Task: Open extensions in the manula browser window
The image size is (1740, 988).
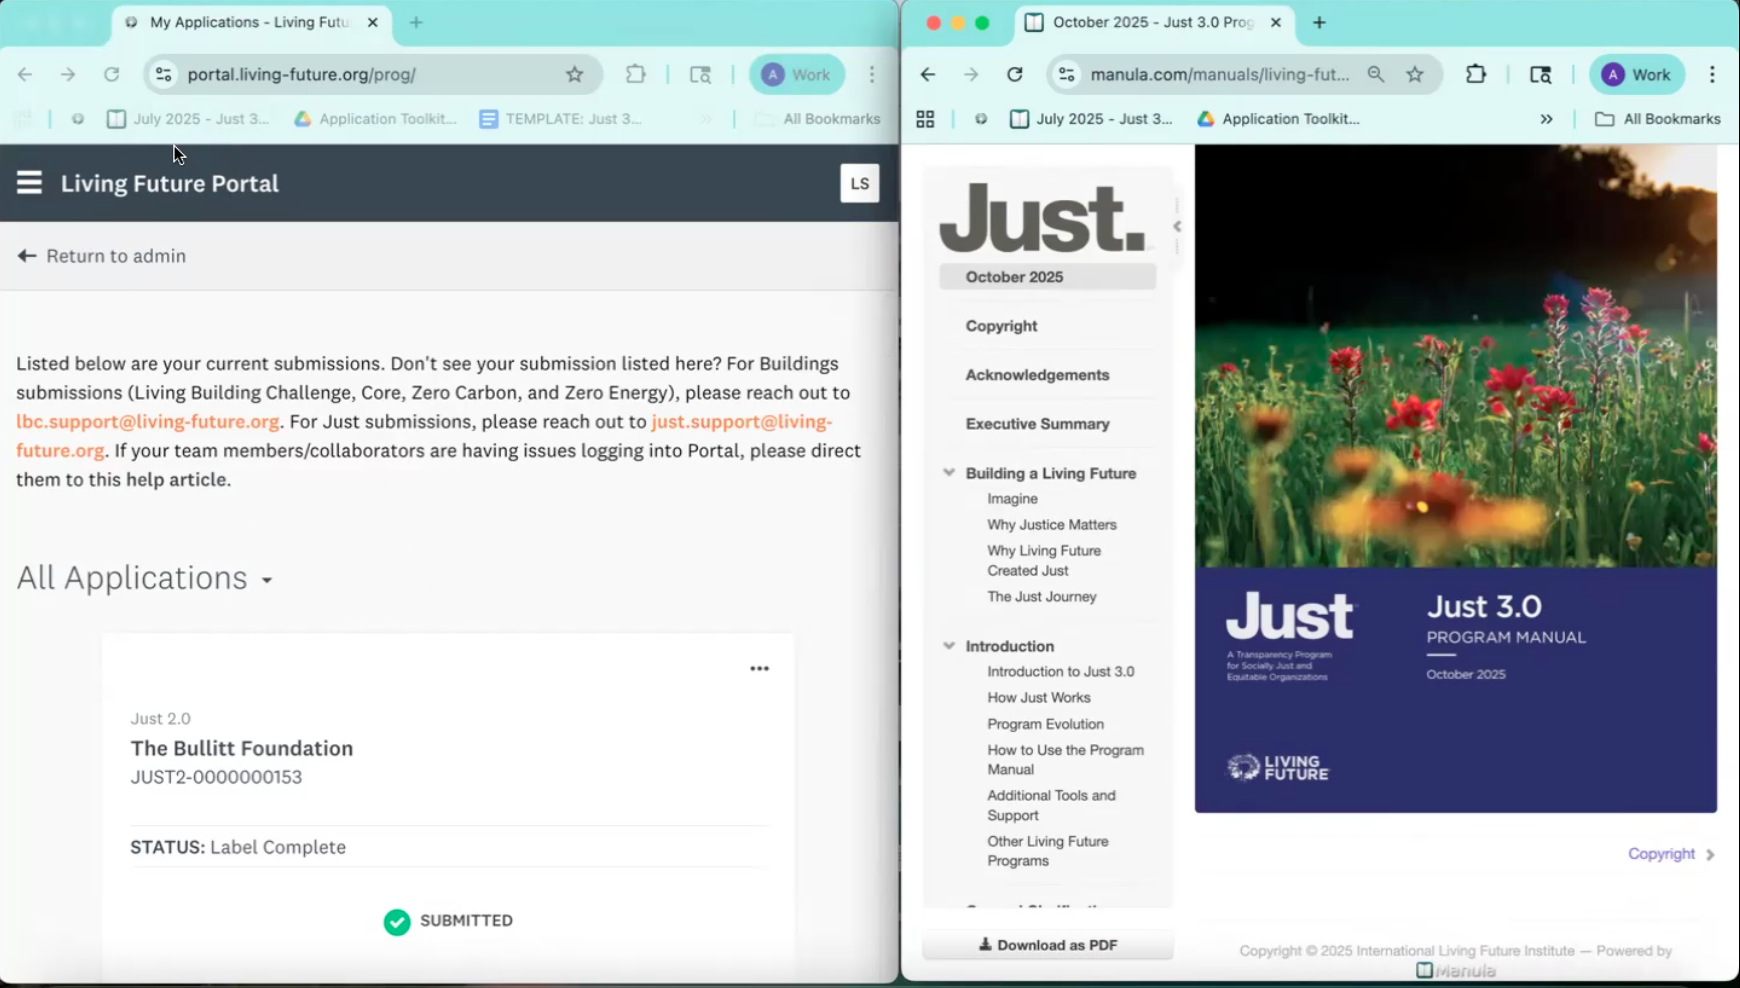Action: 1476,74
